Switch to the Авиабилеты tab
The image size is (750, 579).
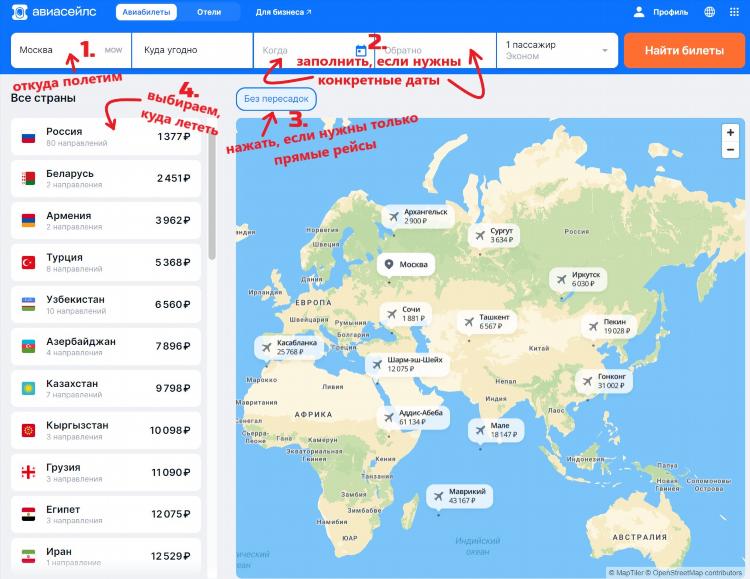tap(146, 12)
